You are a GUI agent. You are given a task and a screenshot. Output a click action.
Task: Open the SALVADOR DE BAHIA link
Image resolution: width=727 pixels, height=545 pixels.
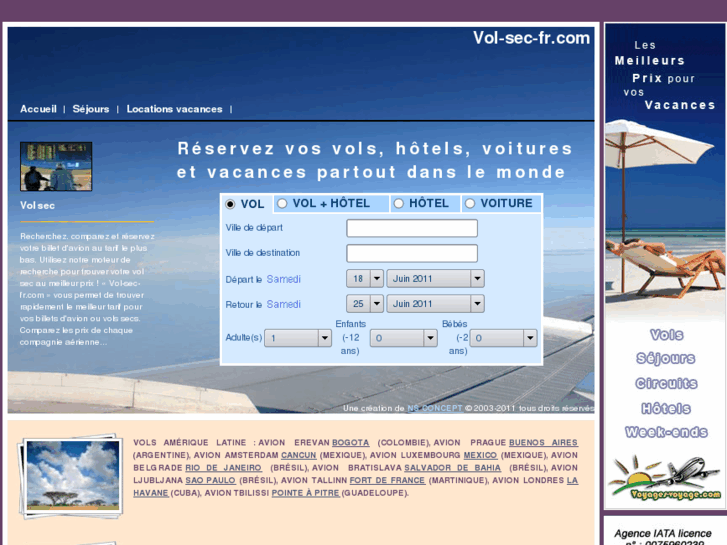pyautogui.click(x=453, y=468)
